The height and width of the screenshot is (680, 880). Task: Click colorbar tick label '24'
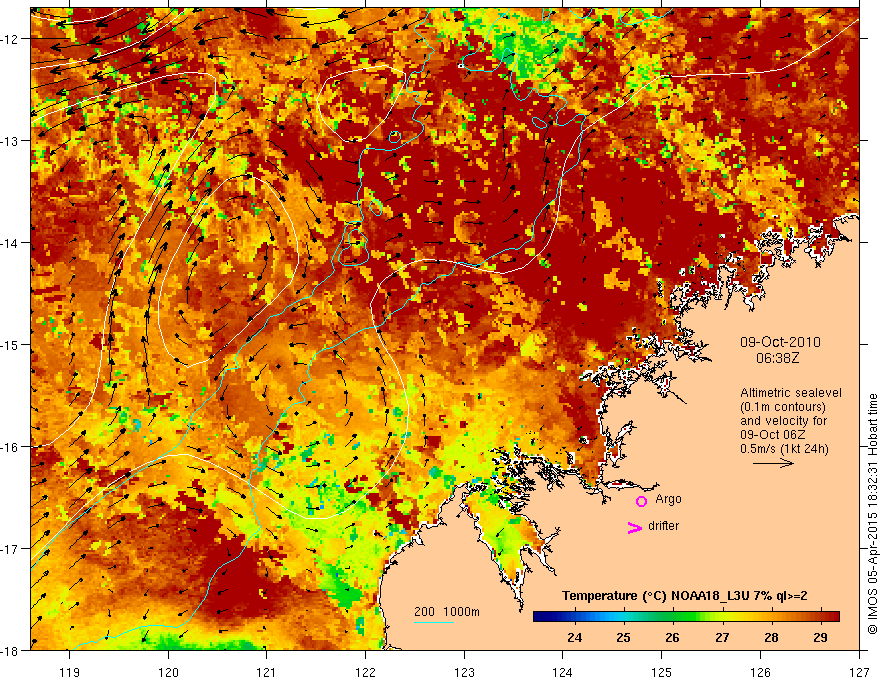click(574, 638)
